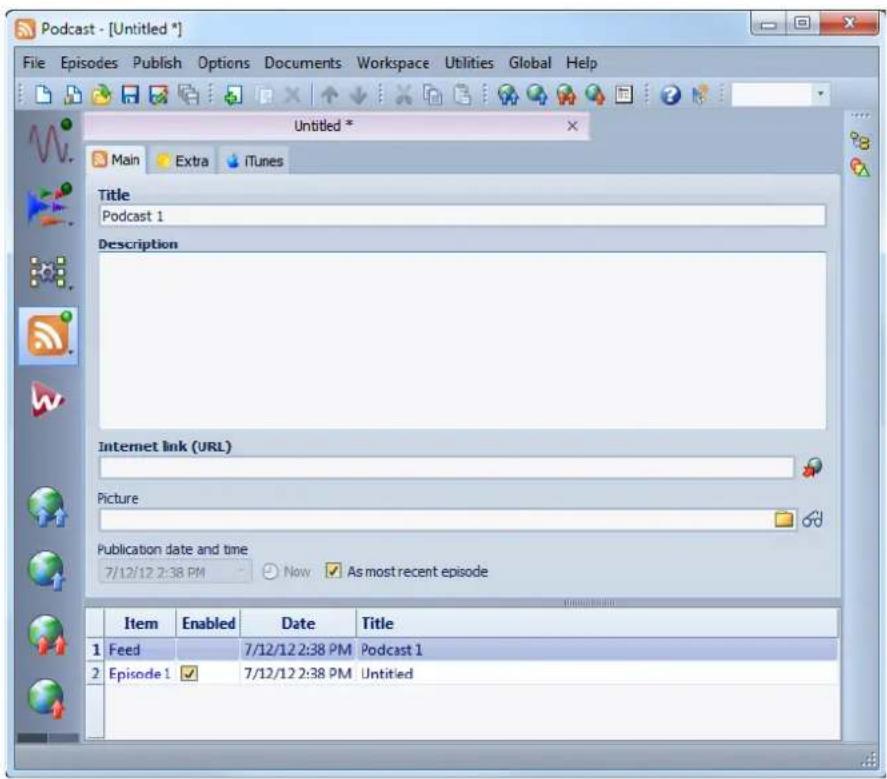The image size is (887, 779).
Task: Click the Save As toolbar icon
Action: [x=159, y=94]
